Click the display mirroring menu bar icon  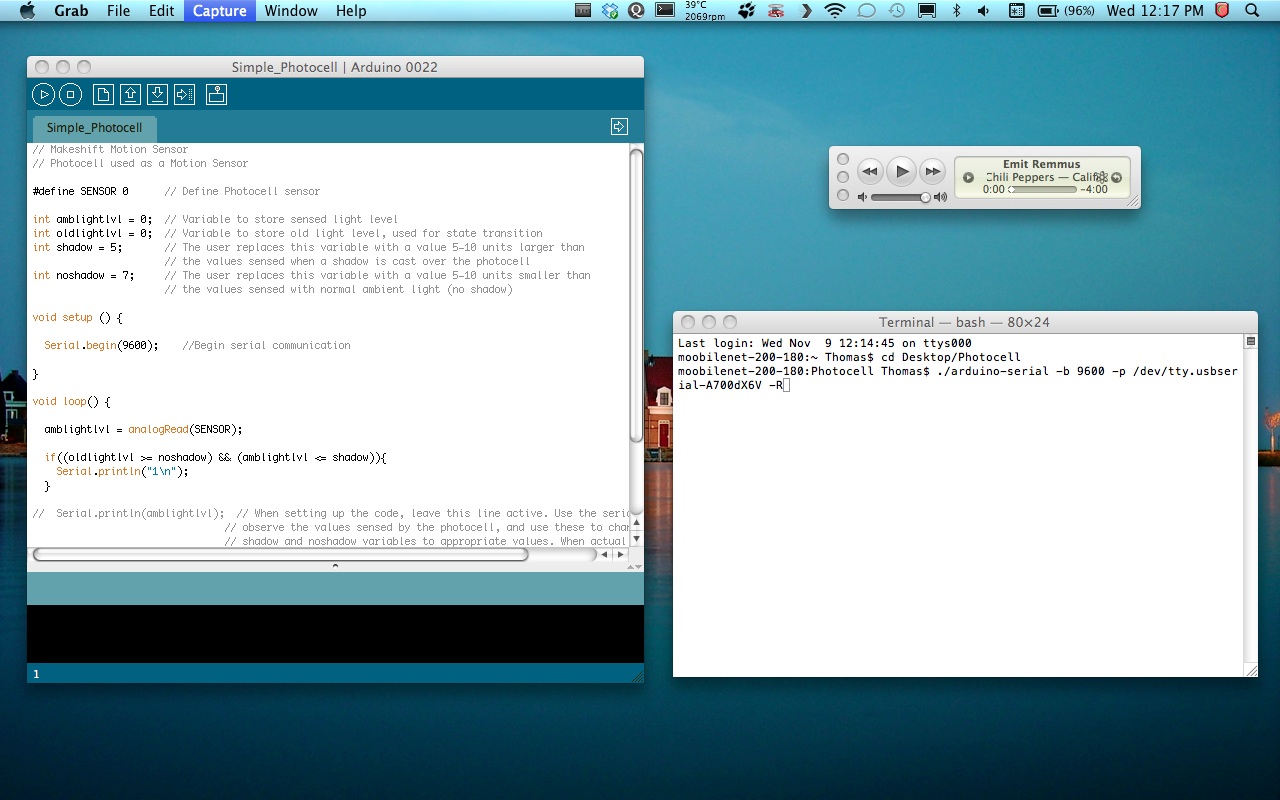927,11
